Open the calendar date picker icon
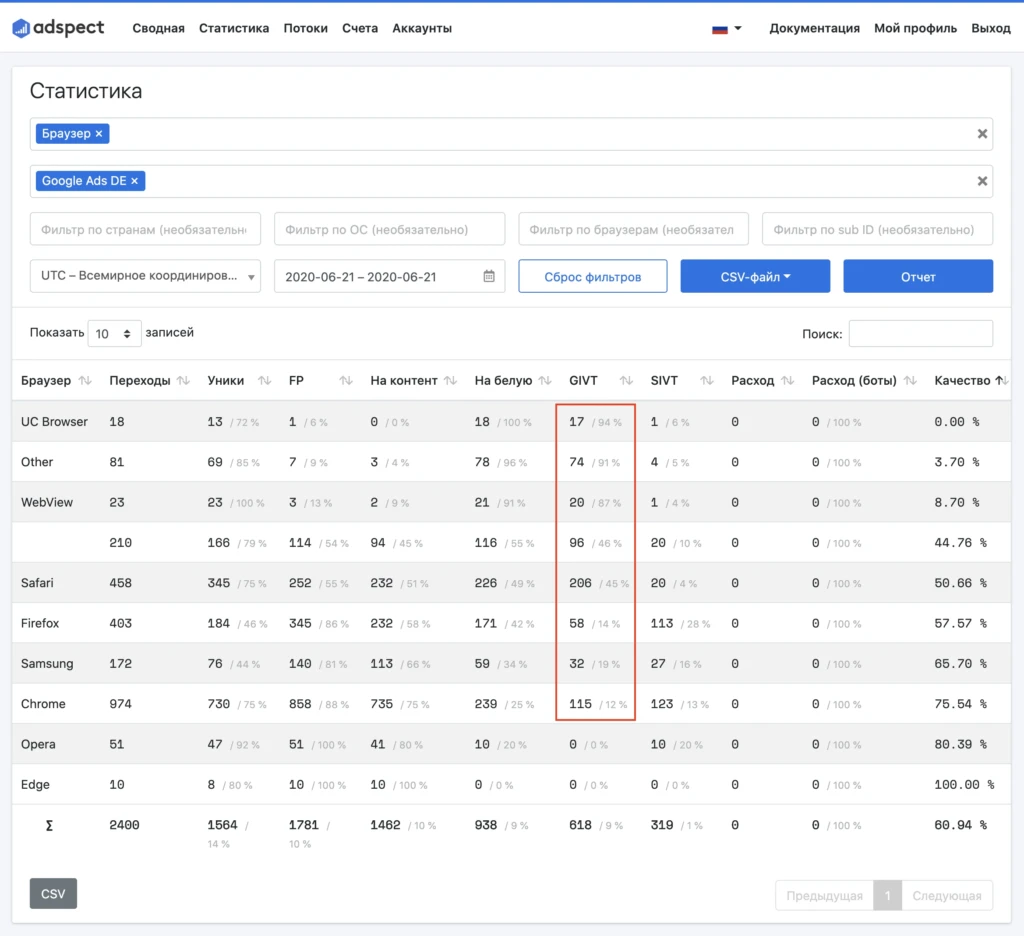1024x936 pixels. 488,276
